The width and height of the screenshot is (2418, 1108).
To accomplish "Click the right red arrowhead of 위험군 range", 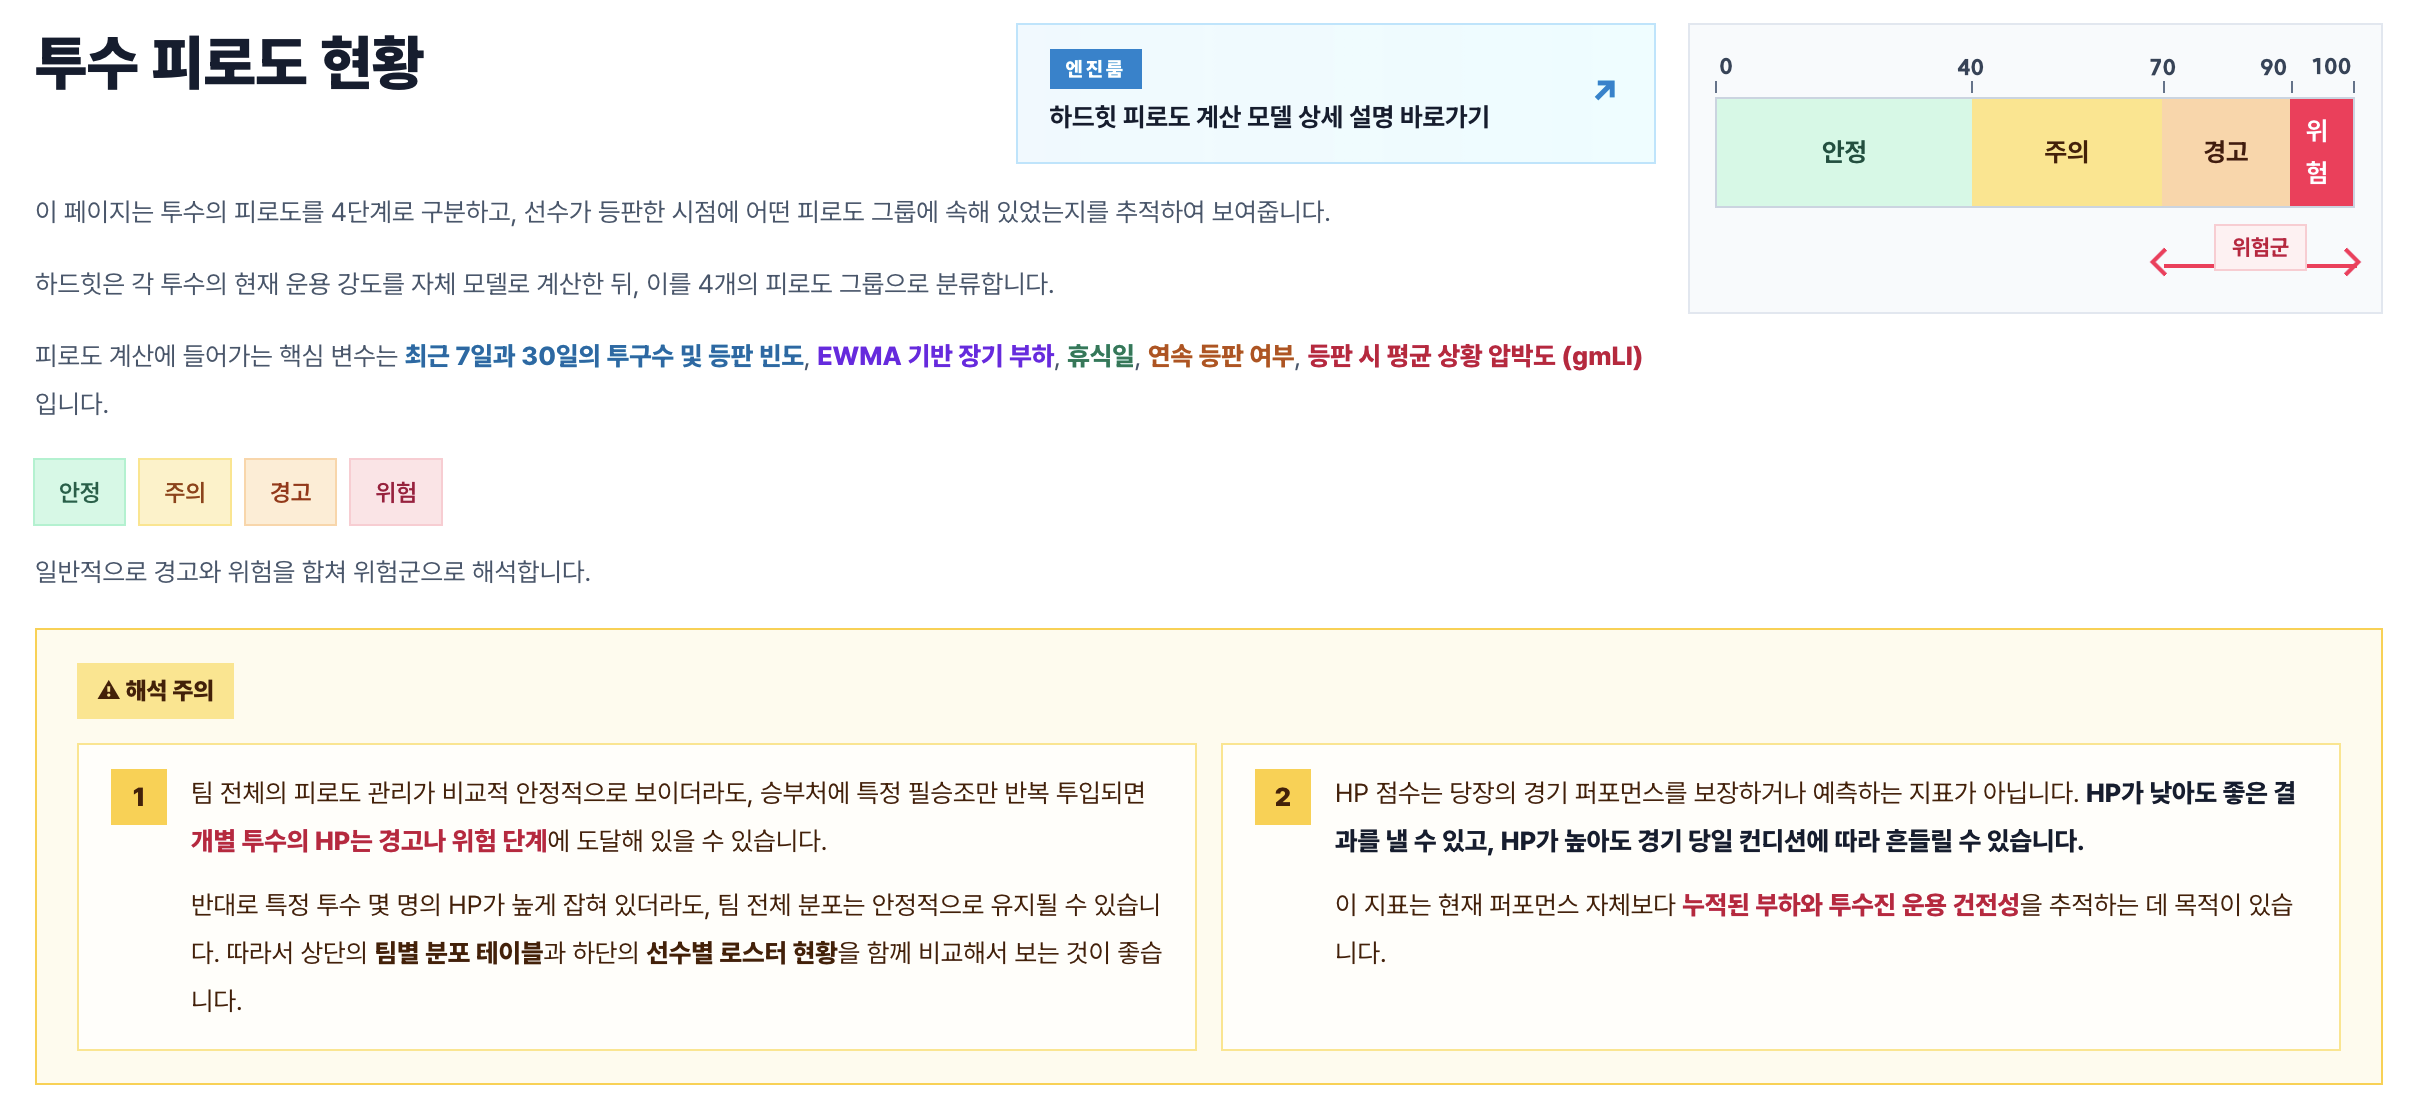I will pyautogui.click(x=2352, y=263).
